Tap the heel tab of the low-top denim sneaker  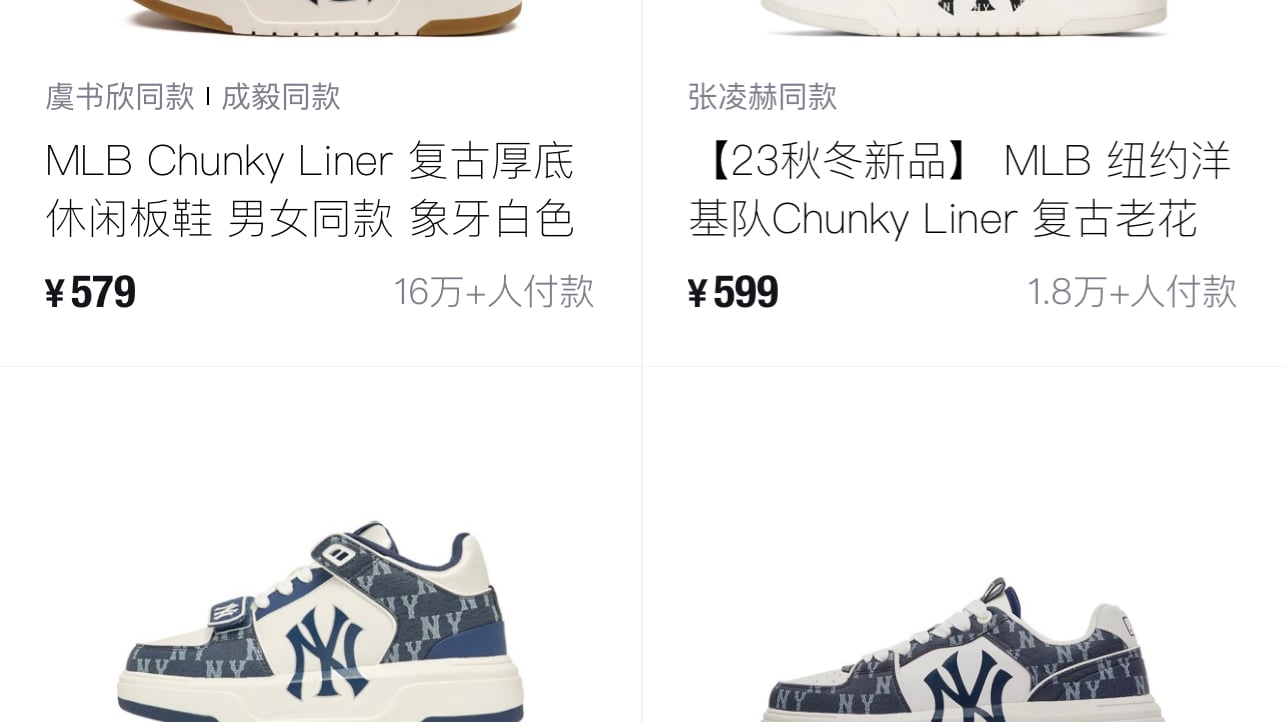tap(1131, 626)
